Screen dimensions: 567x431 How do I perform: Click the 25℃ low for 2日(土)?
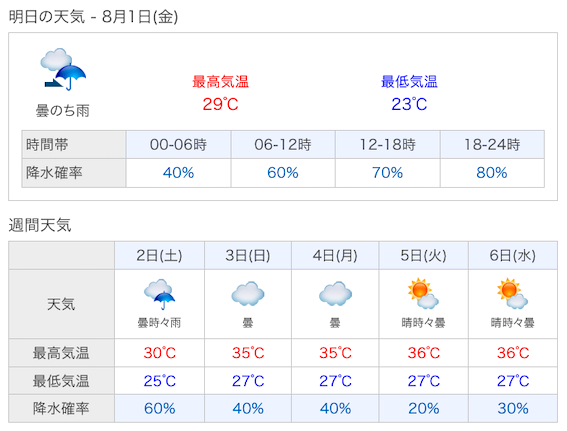159,381
